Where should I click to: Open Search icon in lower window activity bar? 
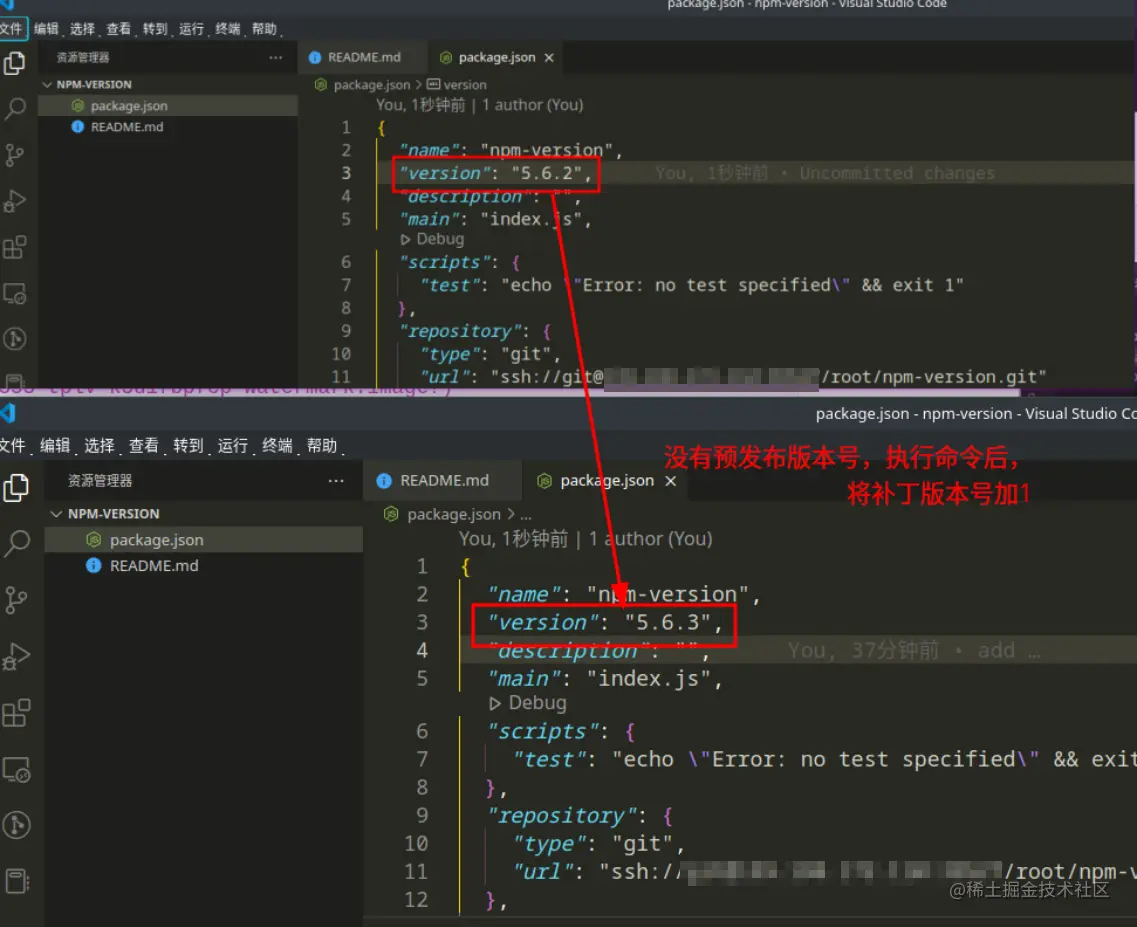click(x=17, y=543)
